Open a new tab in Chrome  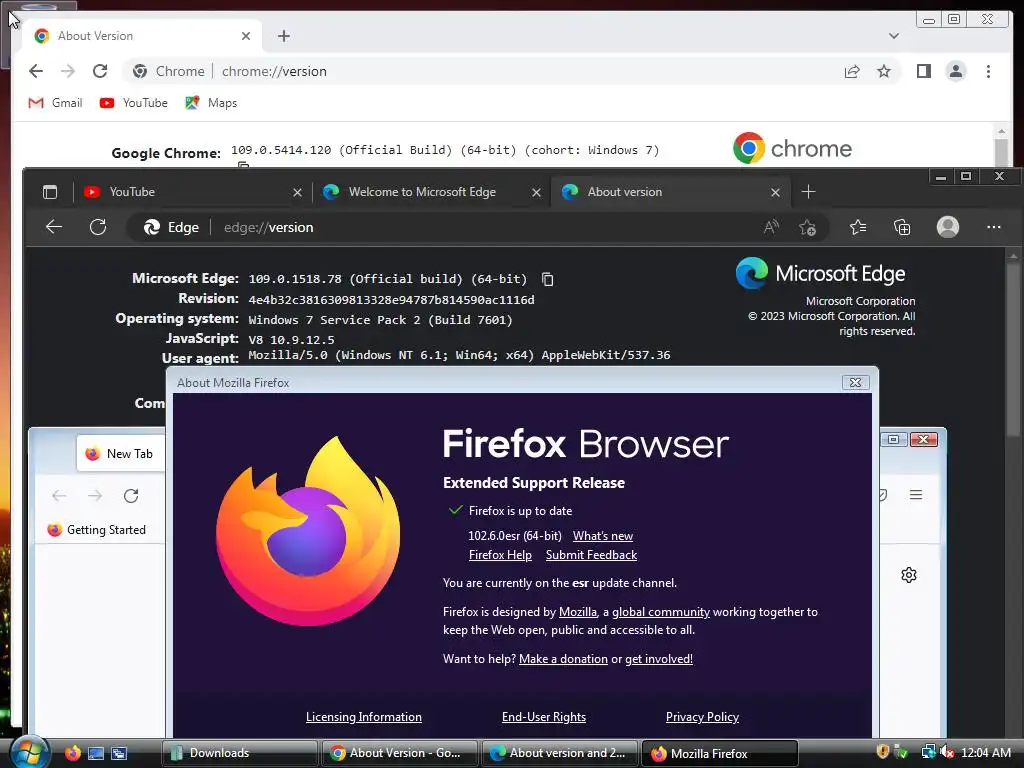pyautogui.click(x=283, y=36)
